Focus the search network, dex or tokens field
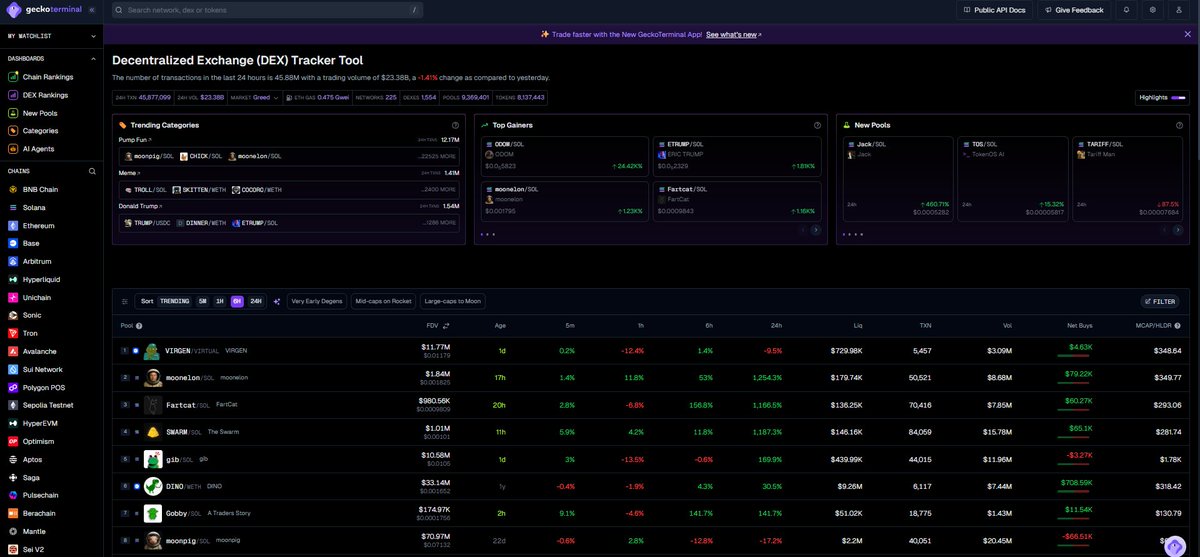 click(x=267, y=10)
